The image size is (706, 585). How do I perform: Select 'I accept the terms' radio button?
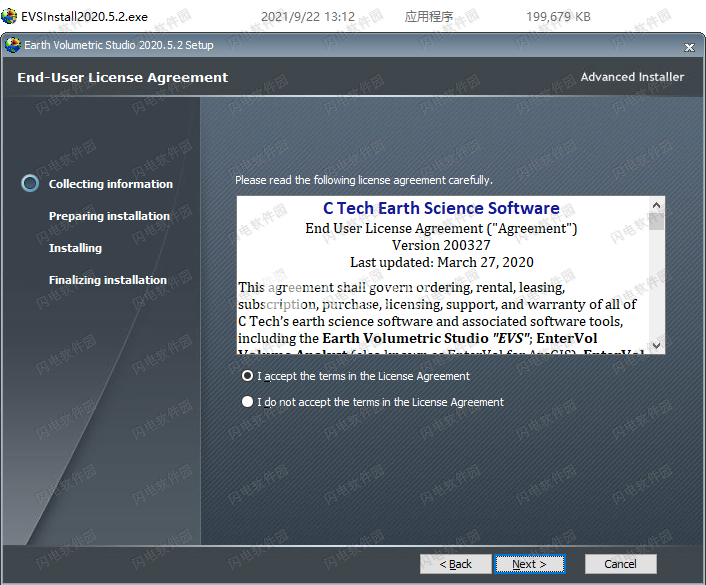[x=247, y=376]
